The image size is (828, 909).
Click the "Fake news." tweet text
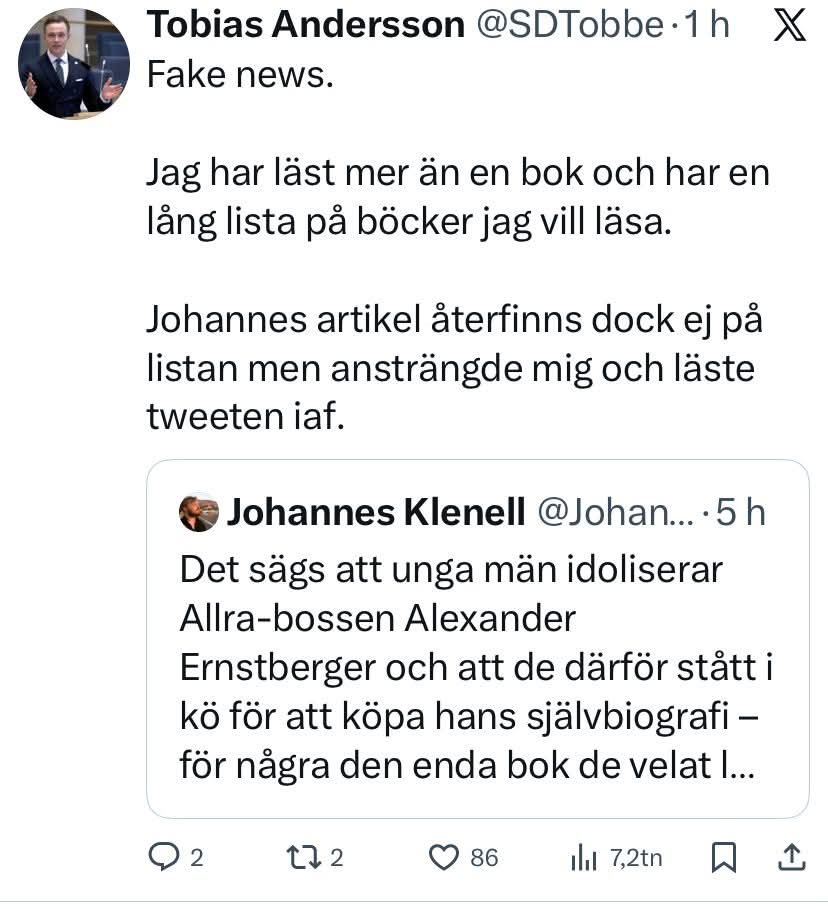[239, 76]
